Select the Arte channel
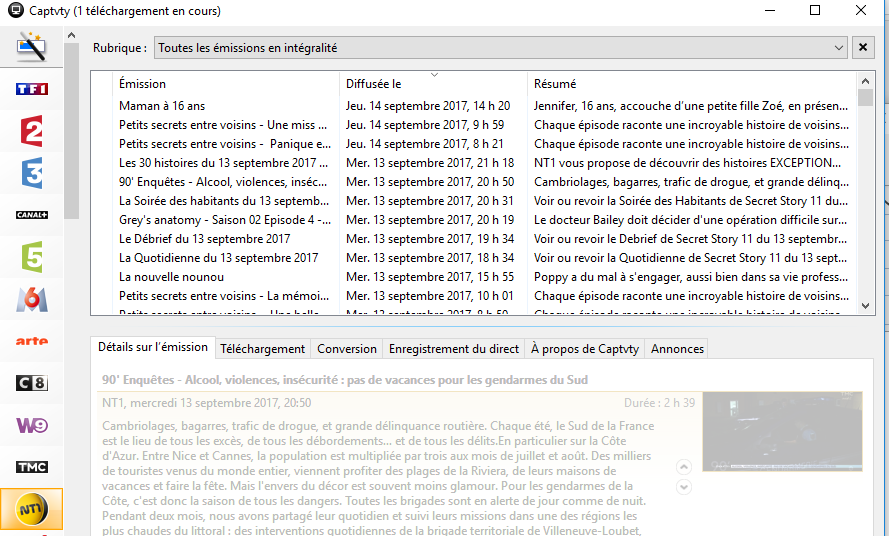 click(32, 341)
